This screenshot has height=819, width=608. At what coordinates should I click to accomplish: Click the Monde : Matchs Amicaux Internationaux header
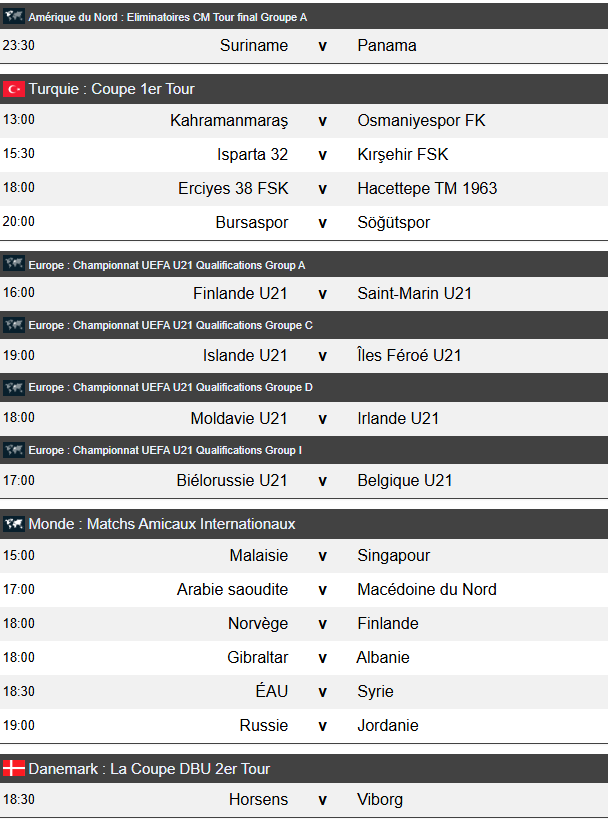tap(162, 524)
